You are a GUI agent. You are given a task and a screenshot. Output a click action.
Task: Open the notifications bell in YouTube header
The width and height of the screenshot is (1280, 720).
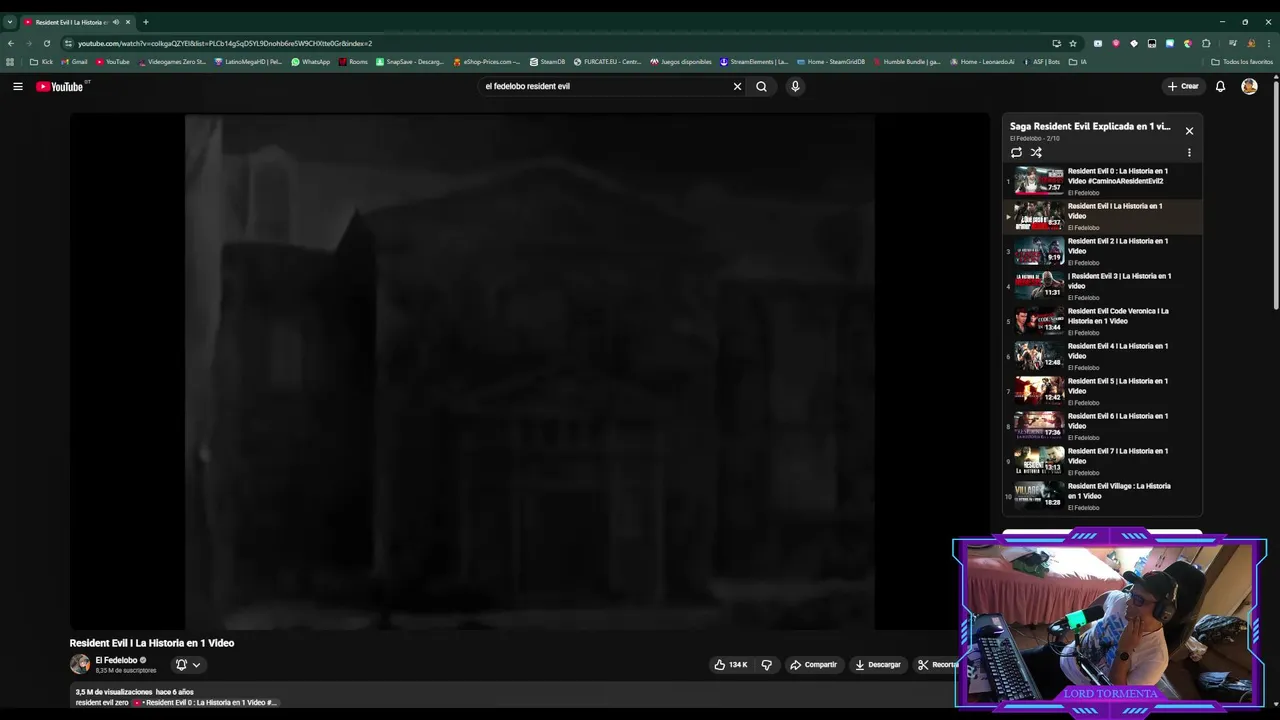tap(1220, 86)
